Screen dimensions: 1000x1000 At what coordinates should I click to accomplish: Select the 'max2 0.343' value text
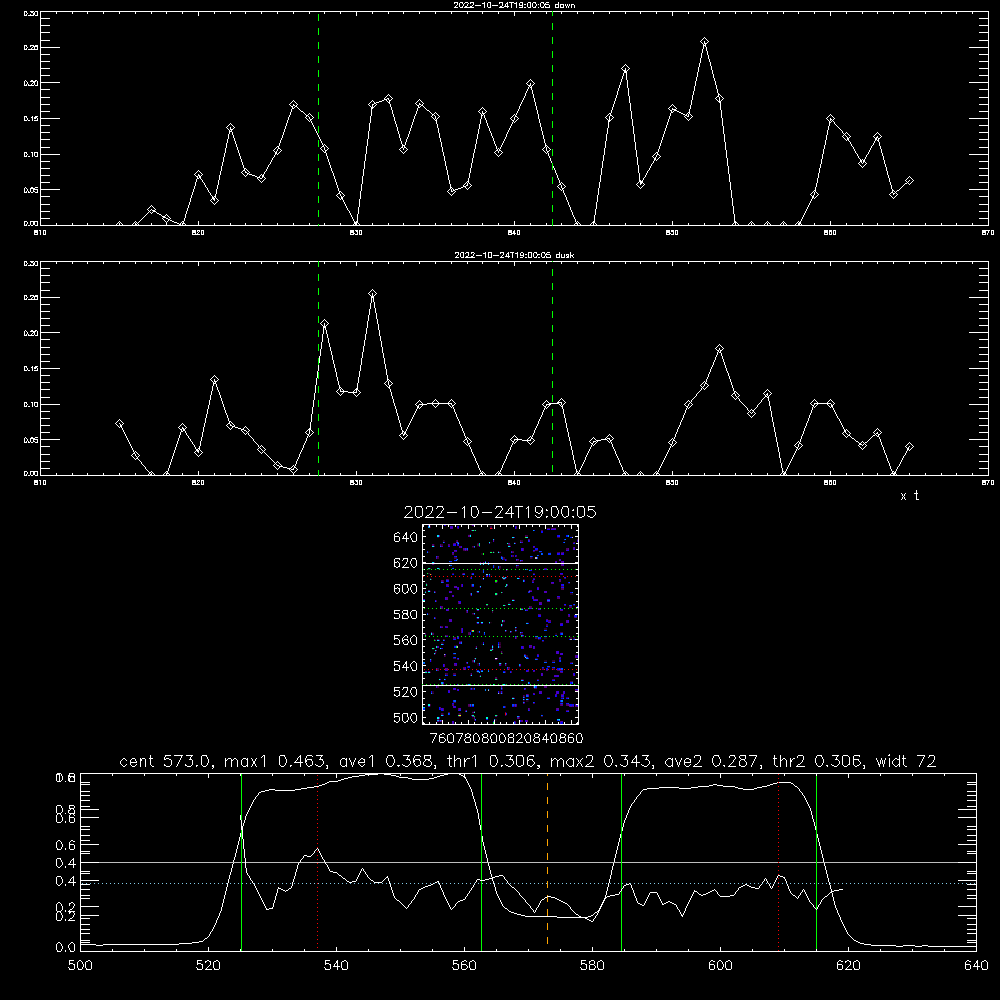(x=600, y=761)
